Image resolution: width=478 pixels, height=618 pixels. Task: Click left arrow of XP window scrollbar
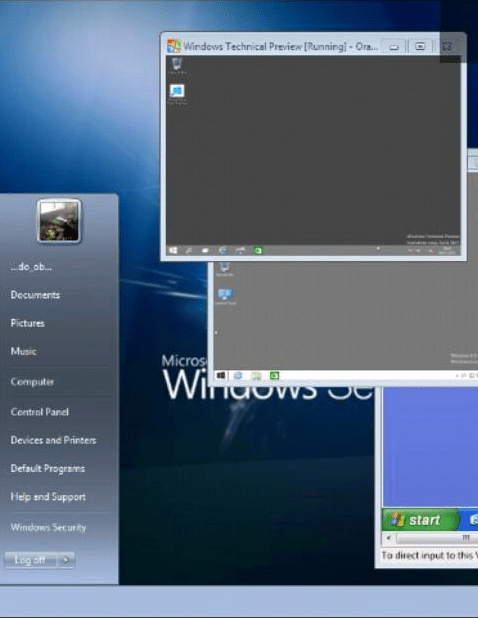click(x=389, y=538)
